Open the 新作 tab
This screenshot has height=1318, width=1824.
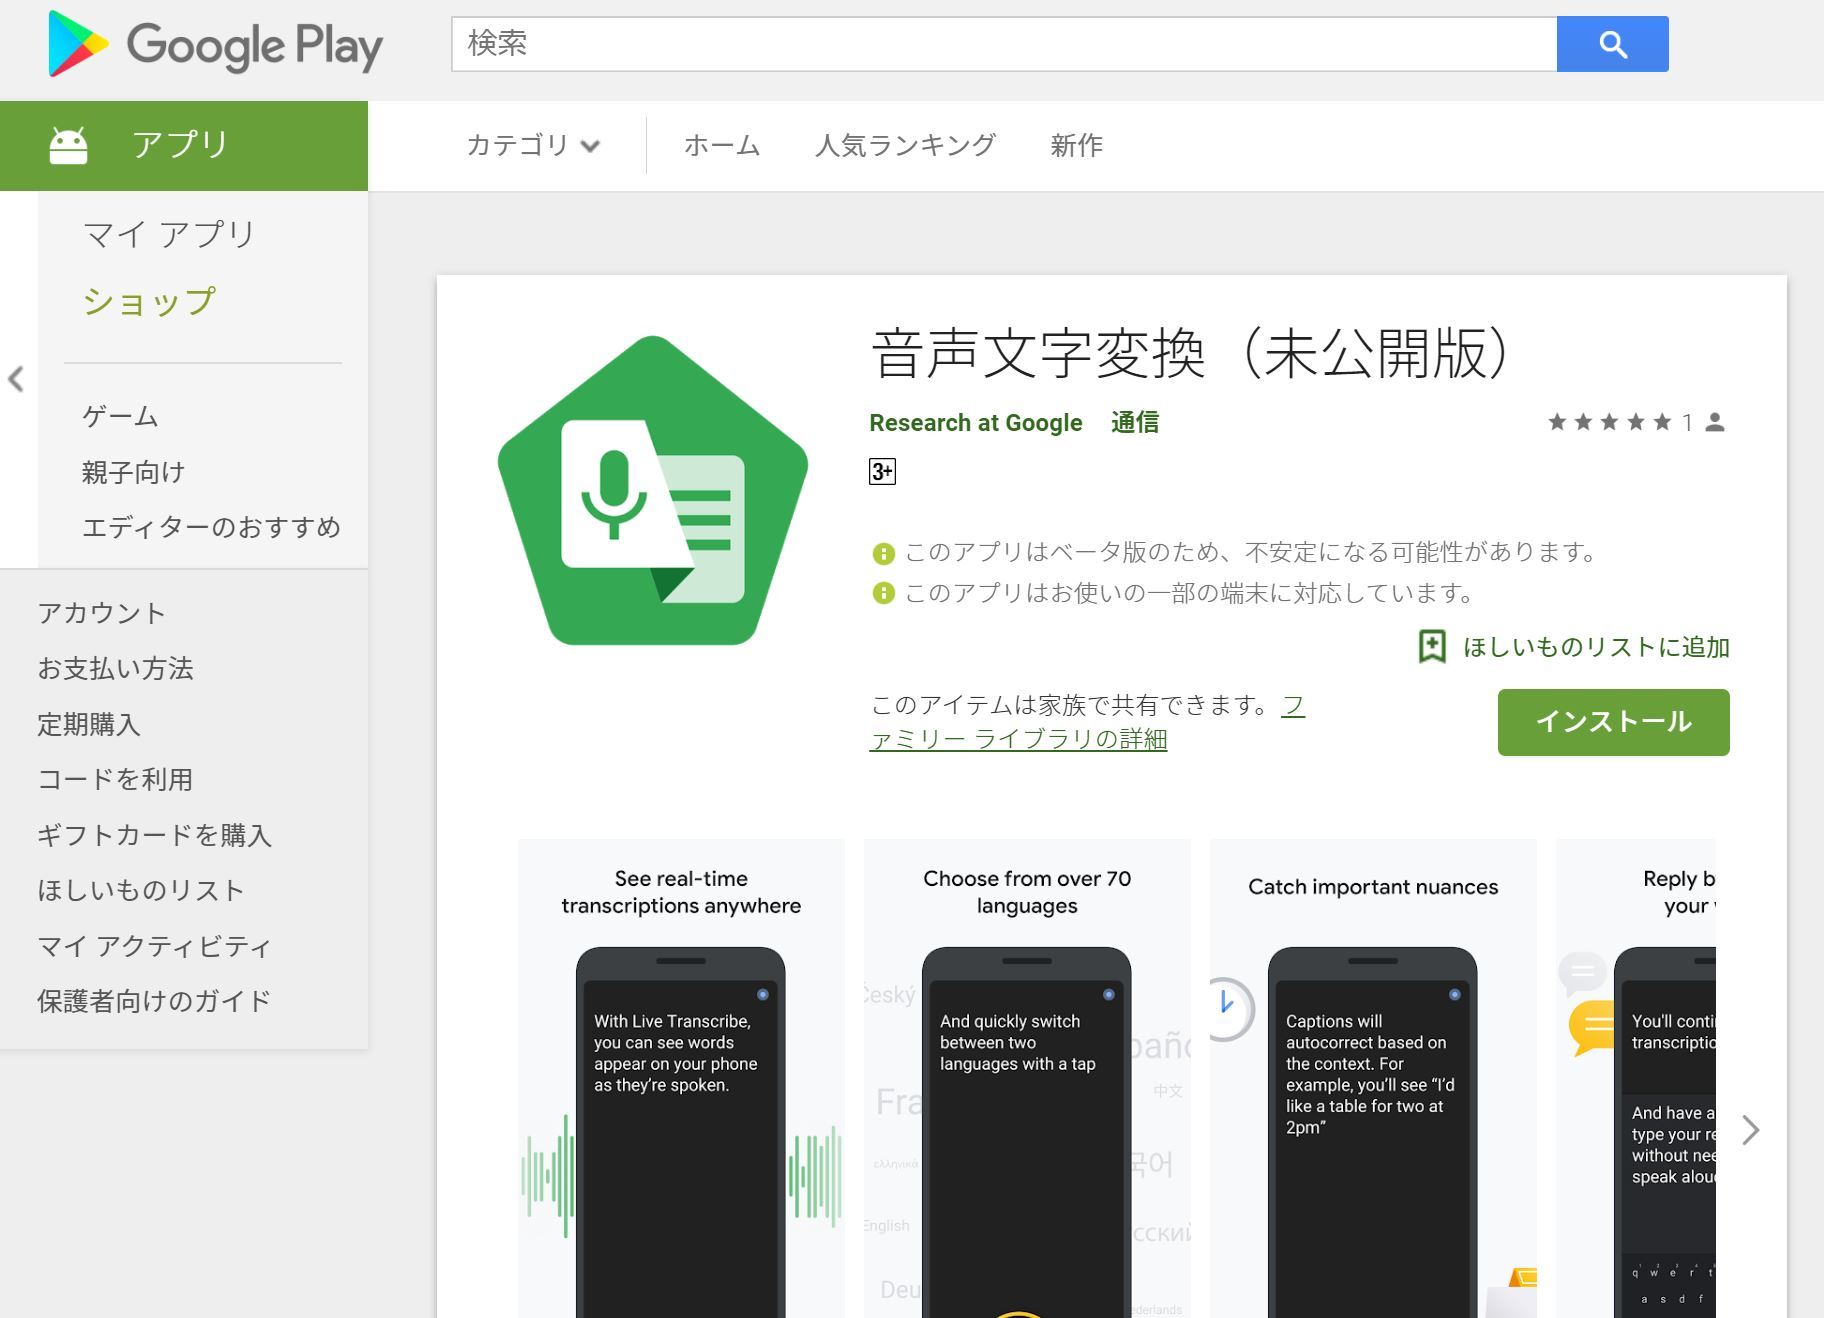(x=1076, y=145)
